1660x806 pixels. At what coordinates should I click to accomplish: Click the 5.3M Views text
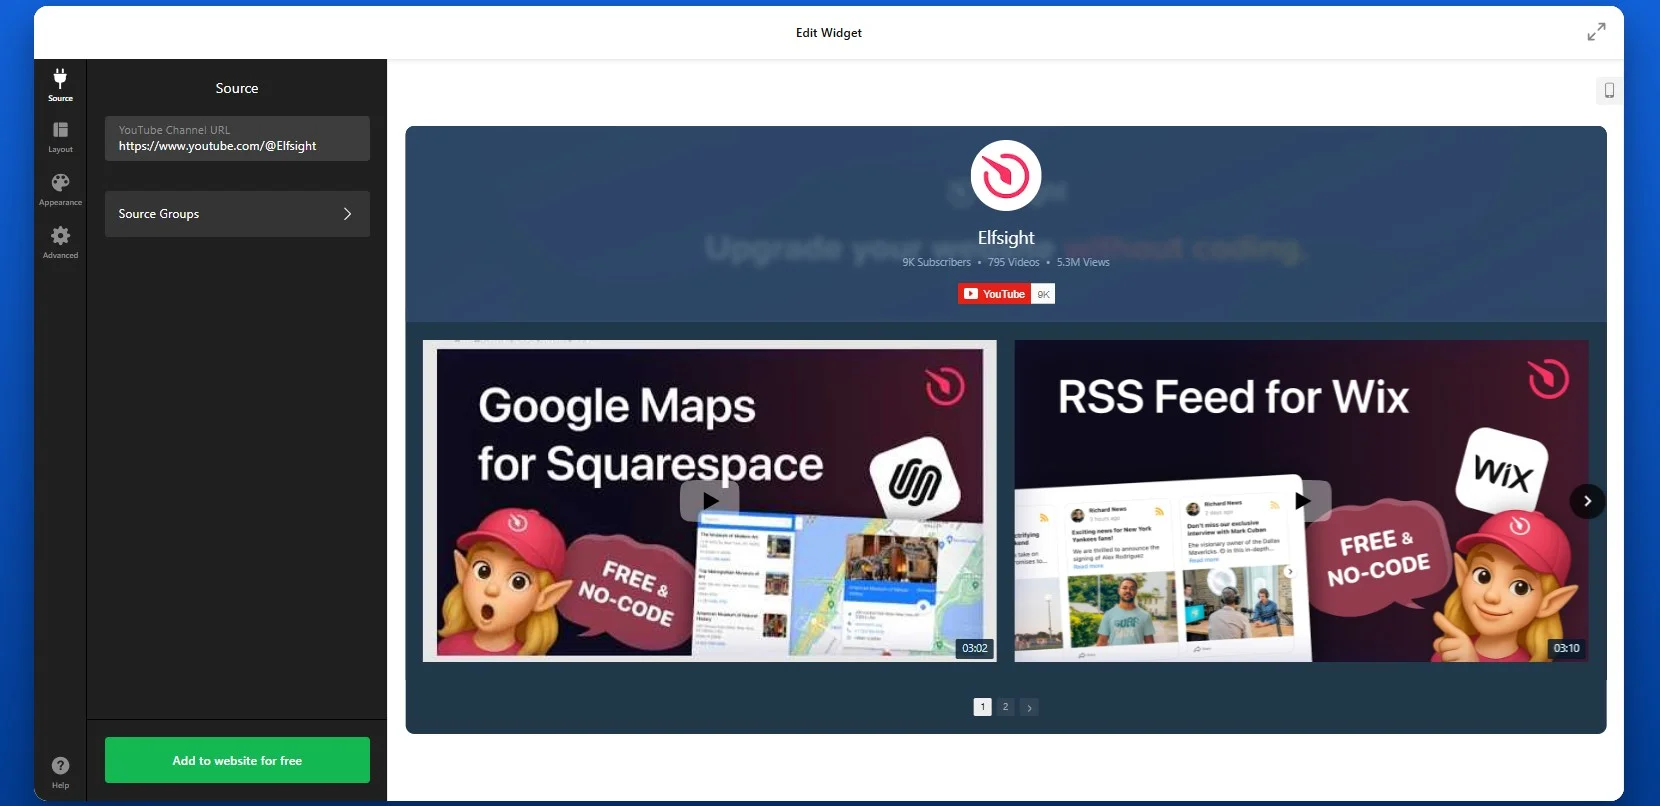click(1083, 263)
